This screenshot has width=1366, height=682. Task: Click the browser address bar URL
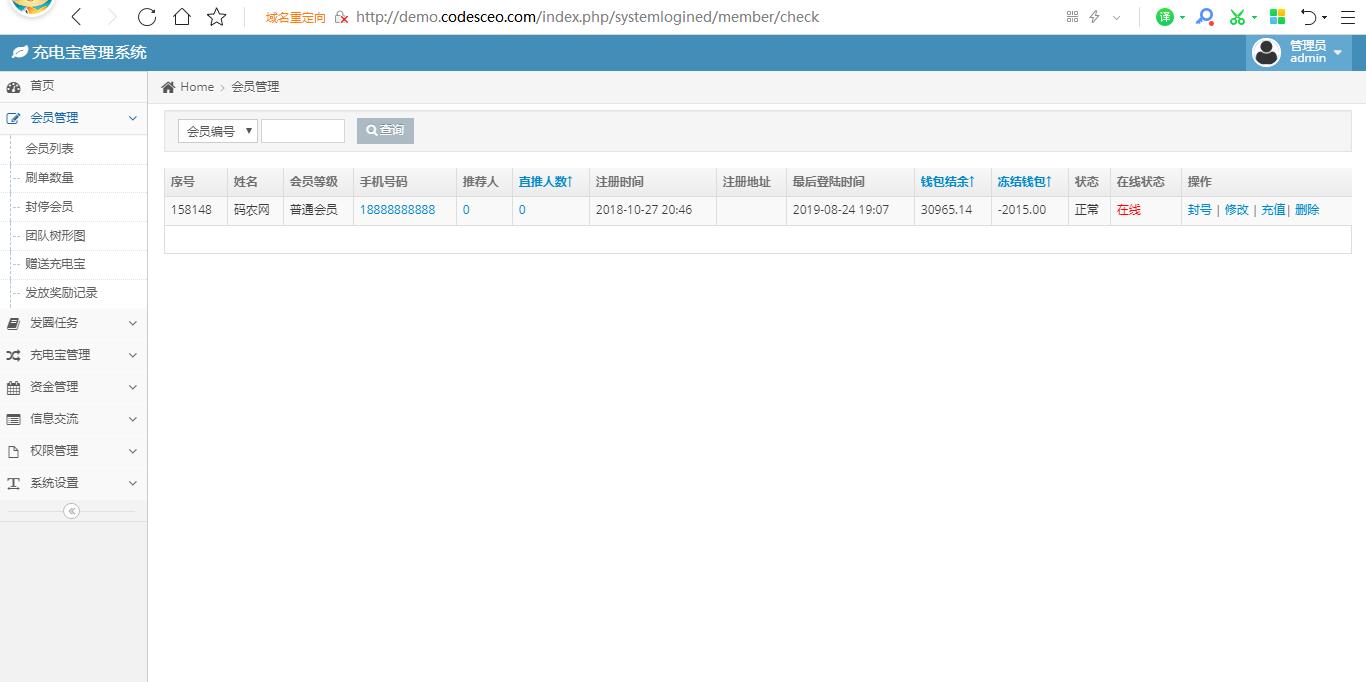tap(587, 17)
